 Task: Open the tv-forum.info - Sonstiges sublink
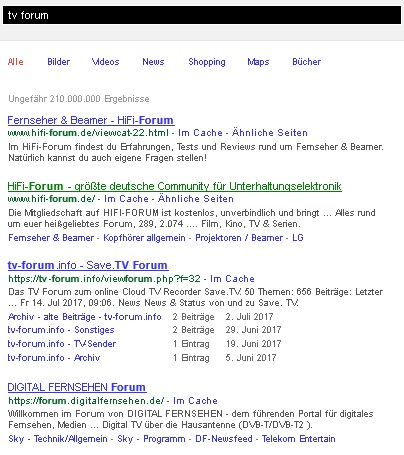(61, 330)
